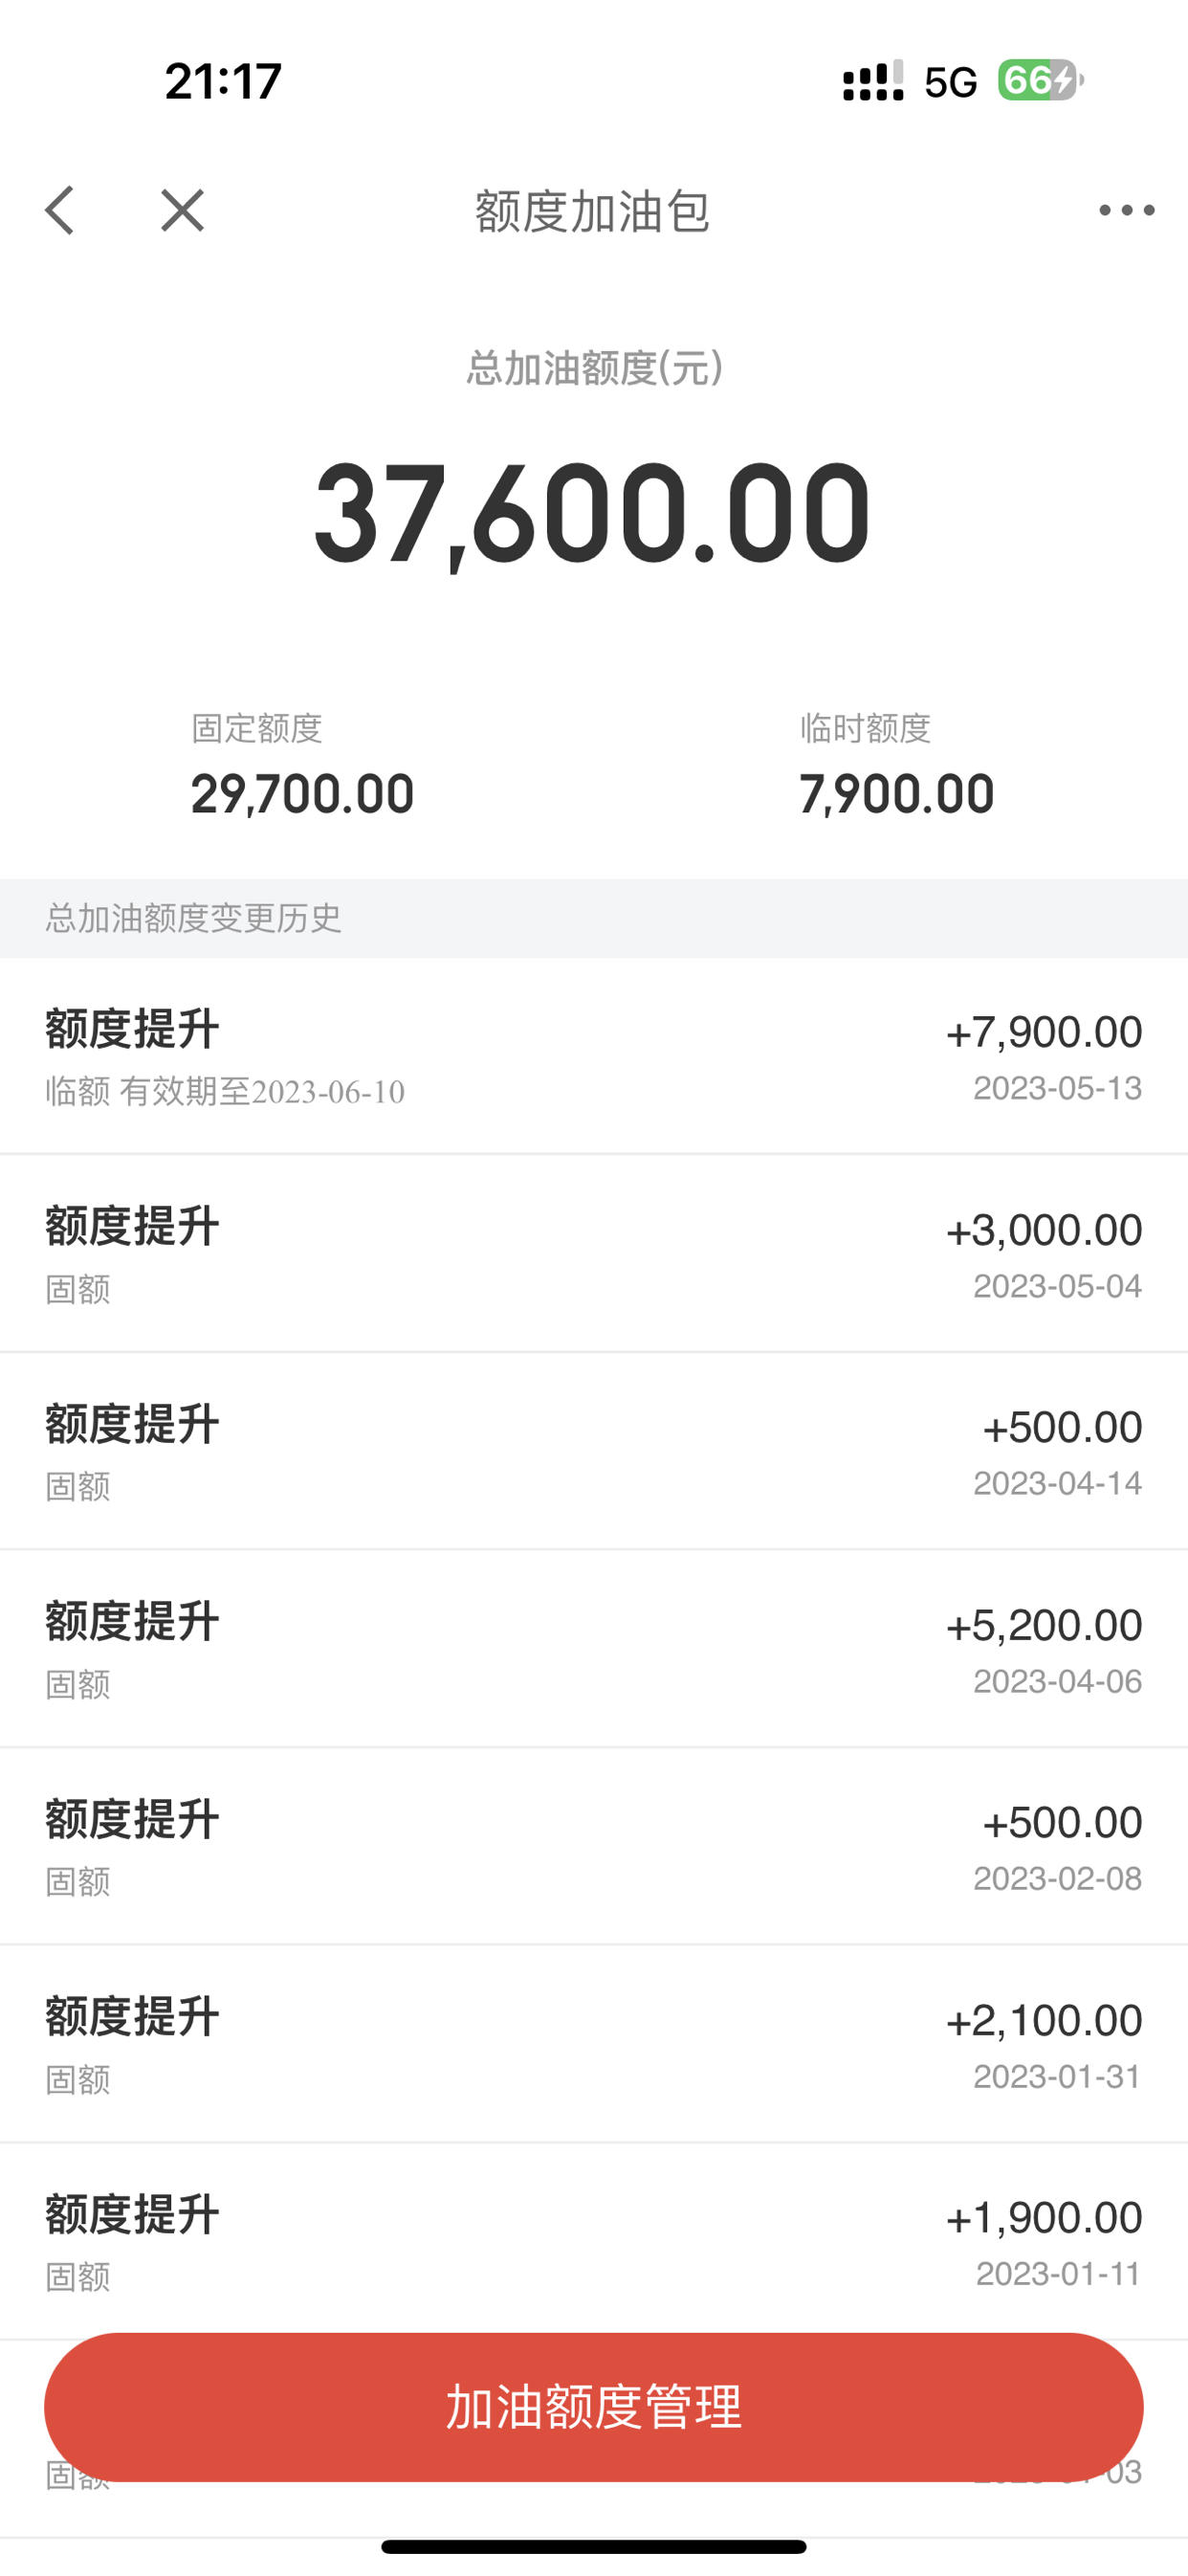Close the page with X icon
Viewport: 1188px width, 2576px height.
click(182, 210)
